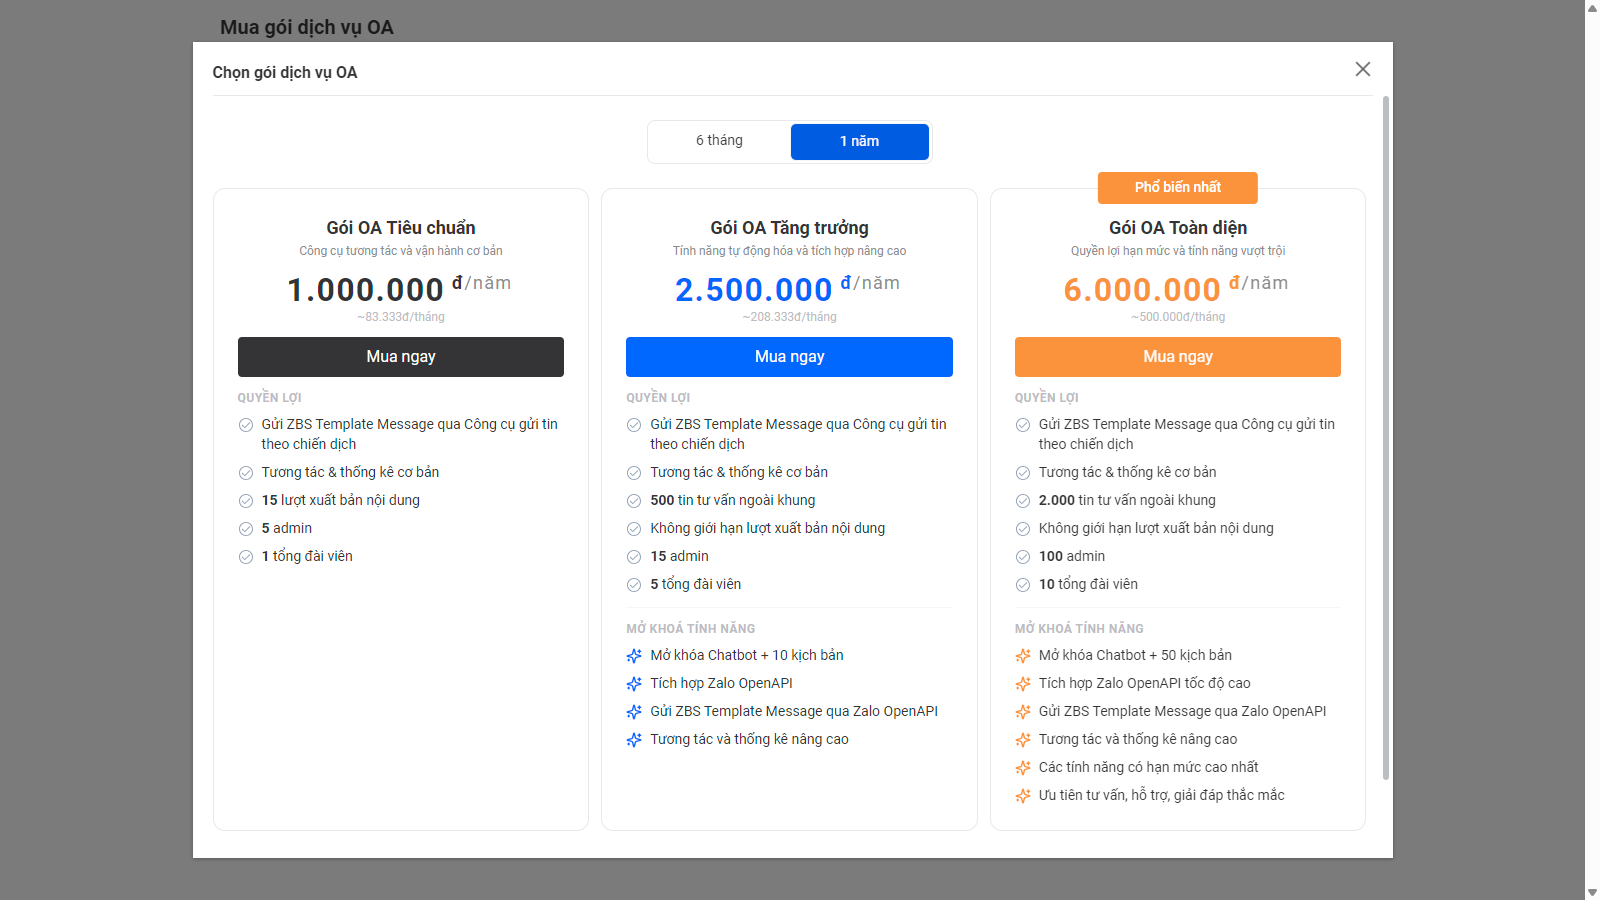The height and width of the screenshot is (900, 1600).
Task: Click the dialog's vertical scrollbar
Action: [x=1386, y=438]
